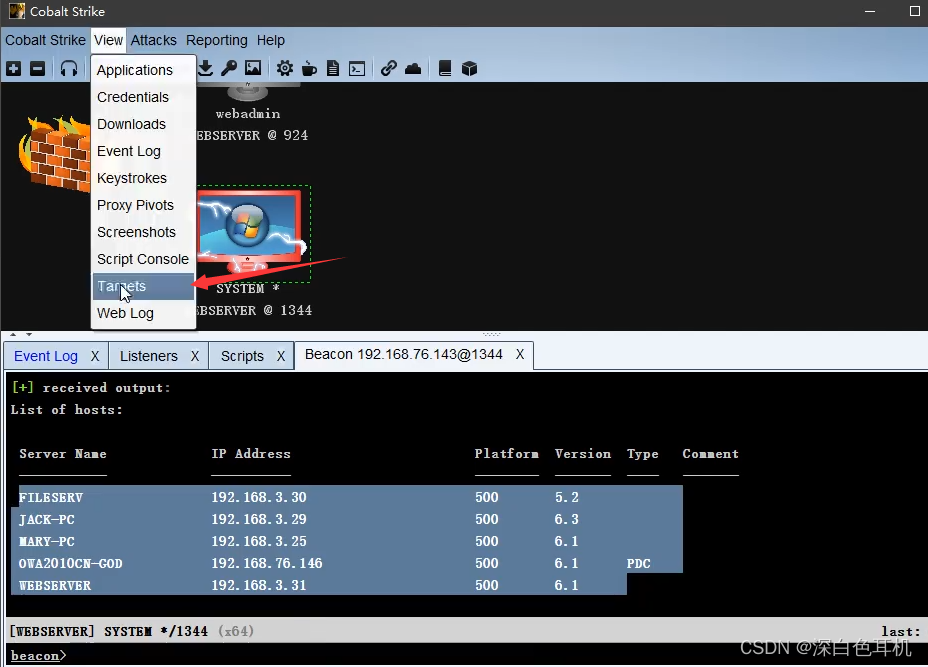Minimize the Cobalt Strike window
The width and height of the screenshot is (928, 667).
870,11
